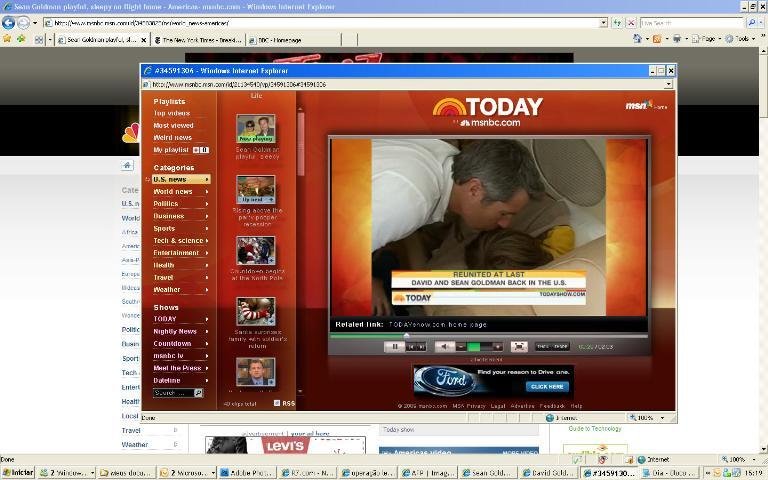Open Feedback footer link
The width and height of the screenshot is (768, 480).
(552, 406)
